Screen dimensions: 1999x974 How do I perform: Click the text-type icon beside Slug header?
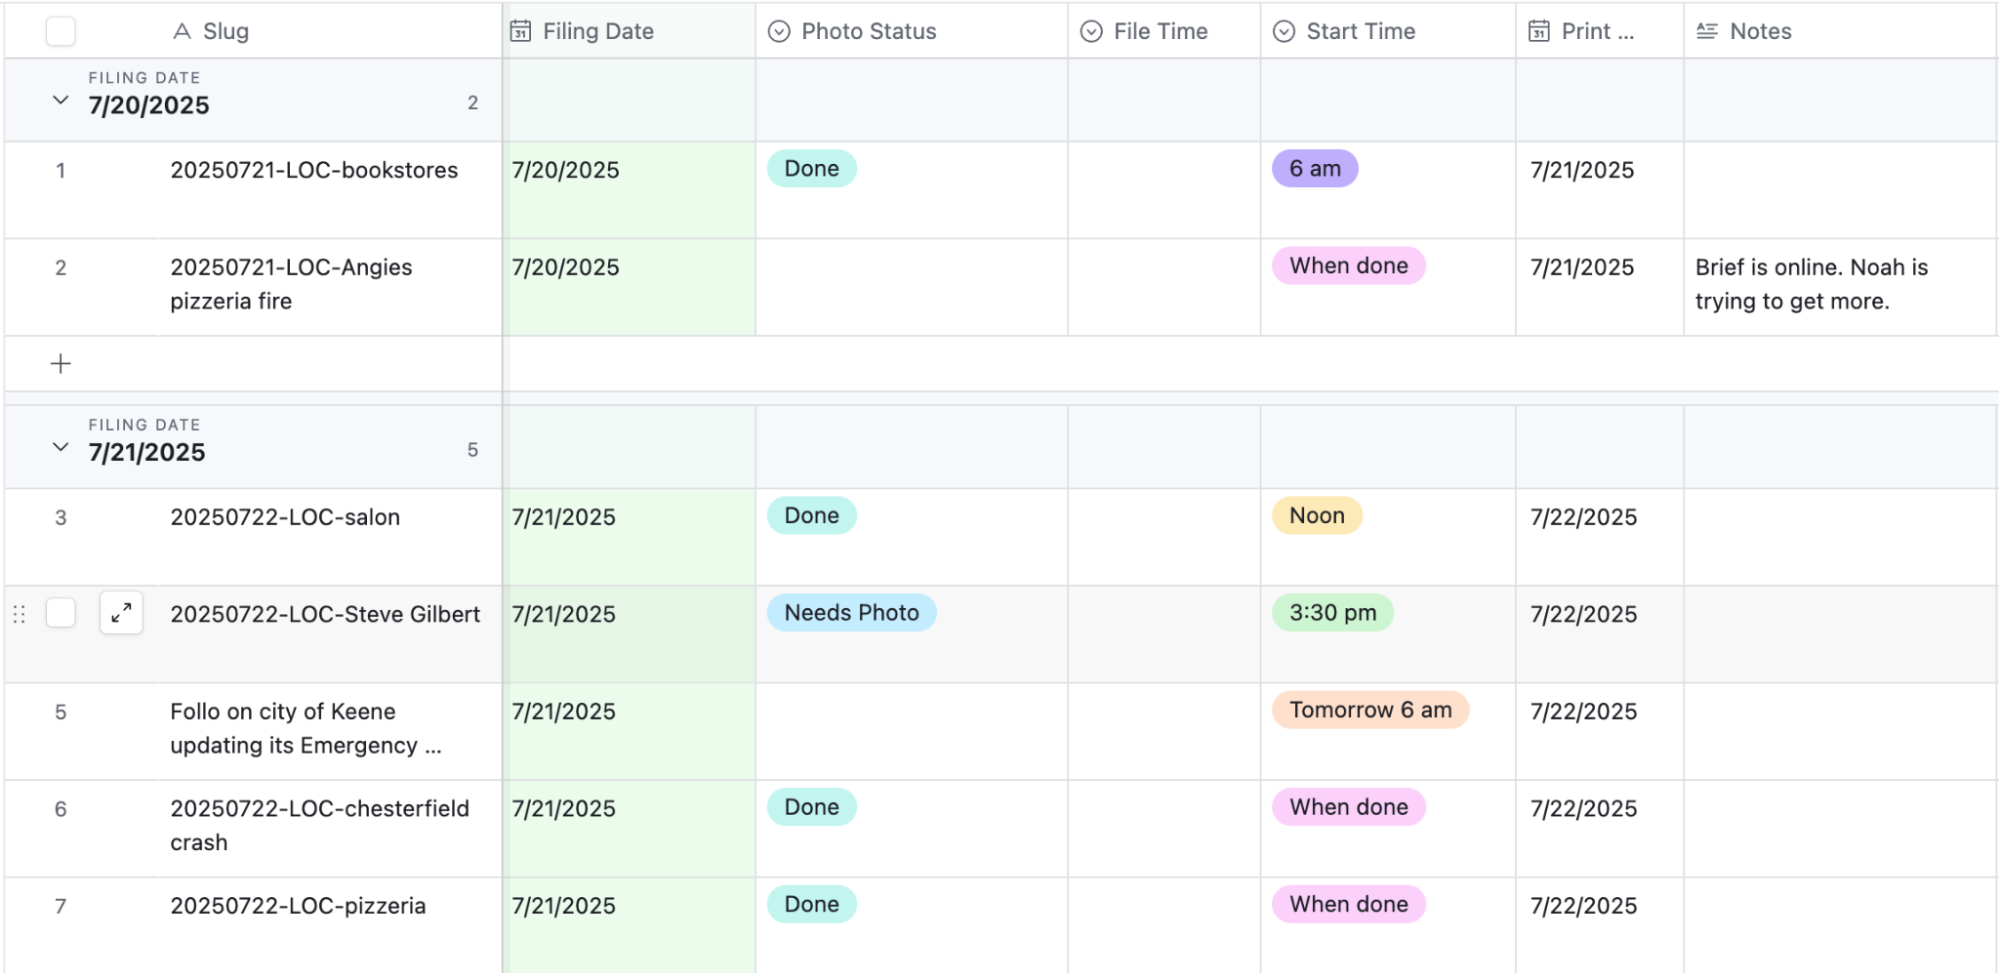pos(181,31)
